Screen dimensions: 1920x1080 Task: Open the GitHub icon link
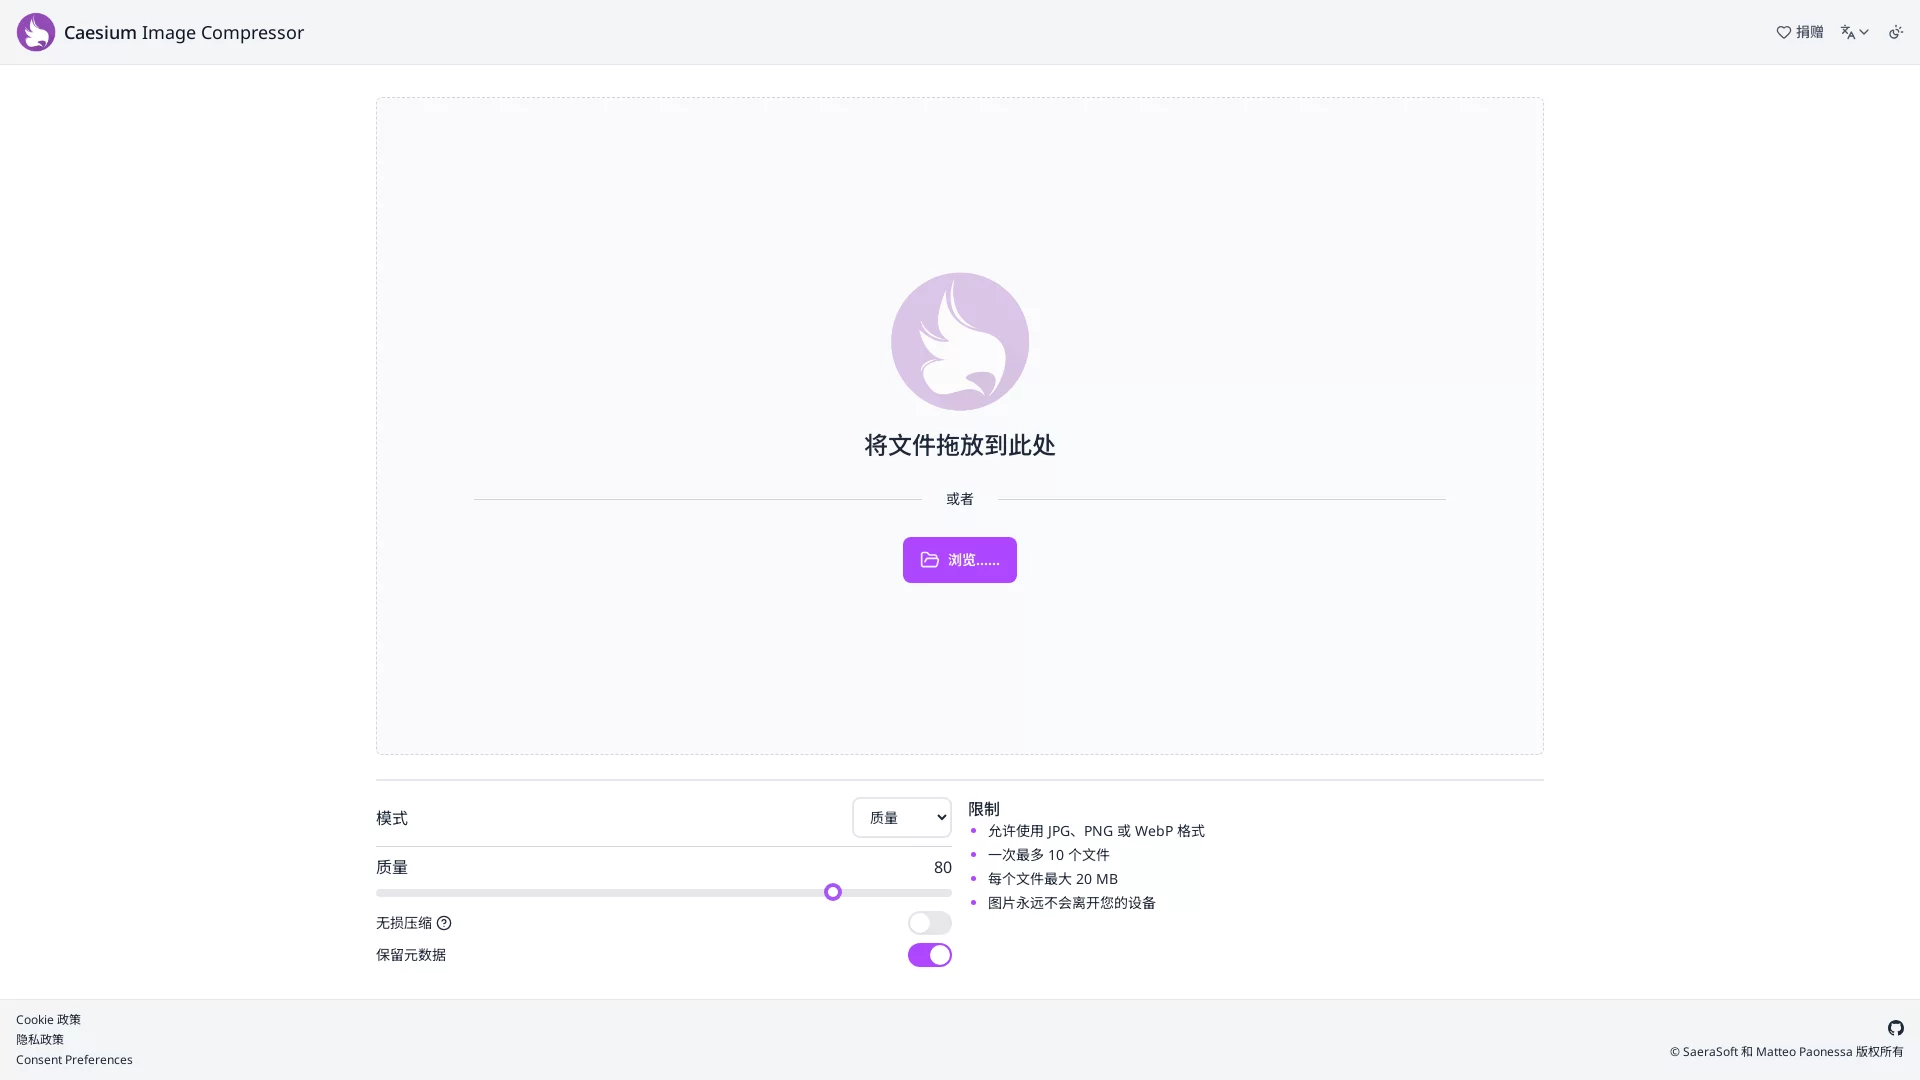pyautogui.click(x=1895, y=1028)
